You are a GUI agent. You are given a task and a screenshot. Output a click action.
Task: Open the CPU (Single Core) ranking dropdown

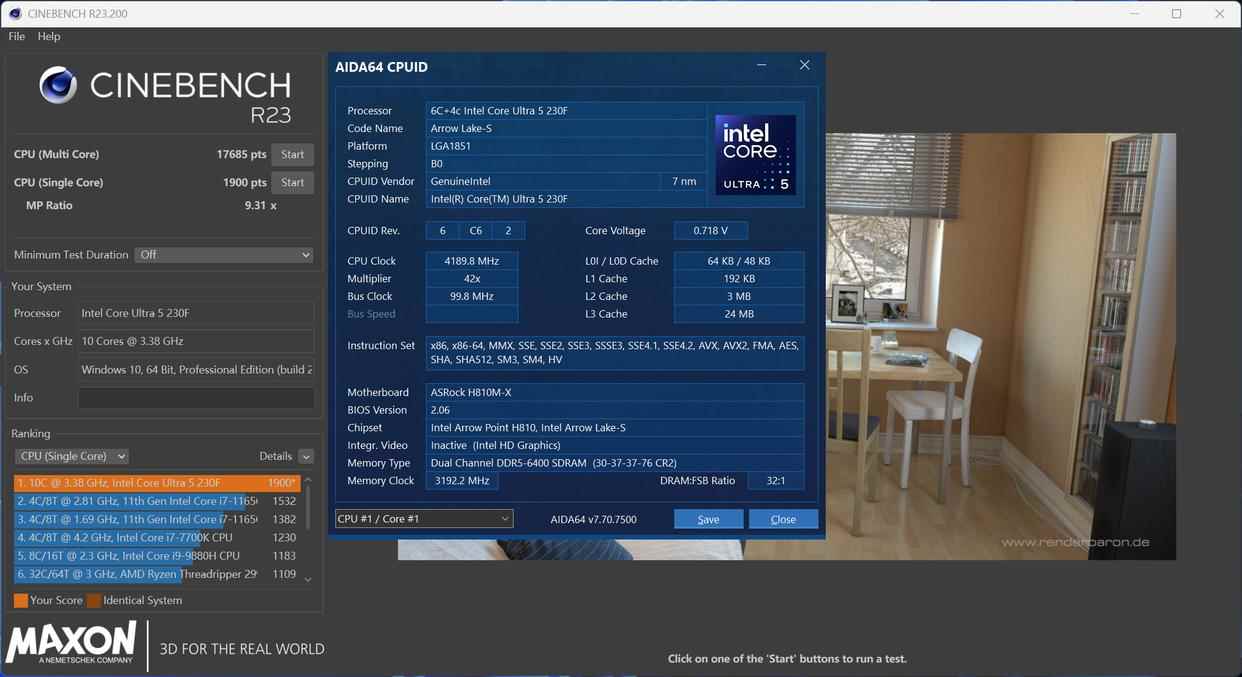coord(71,456)
